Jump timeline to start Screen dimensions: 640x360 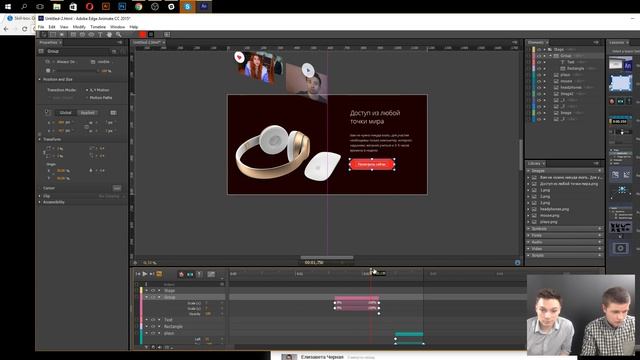(138, 274)
